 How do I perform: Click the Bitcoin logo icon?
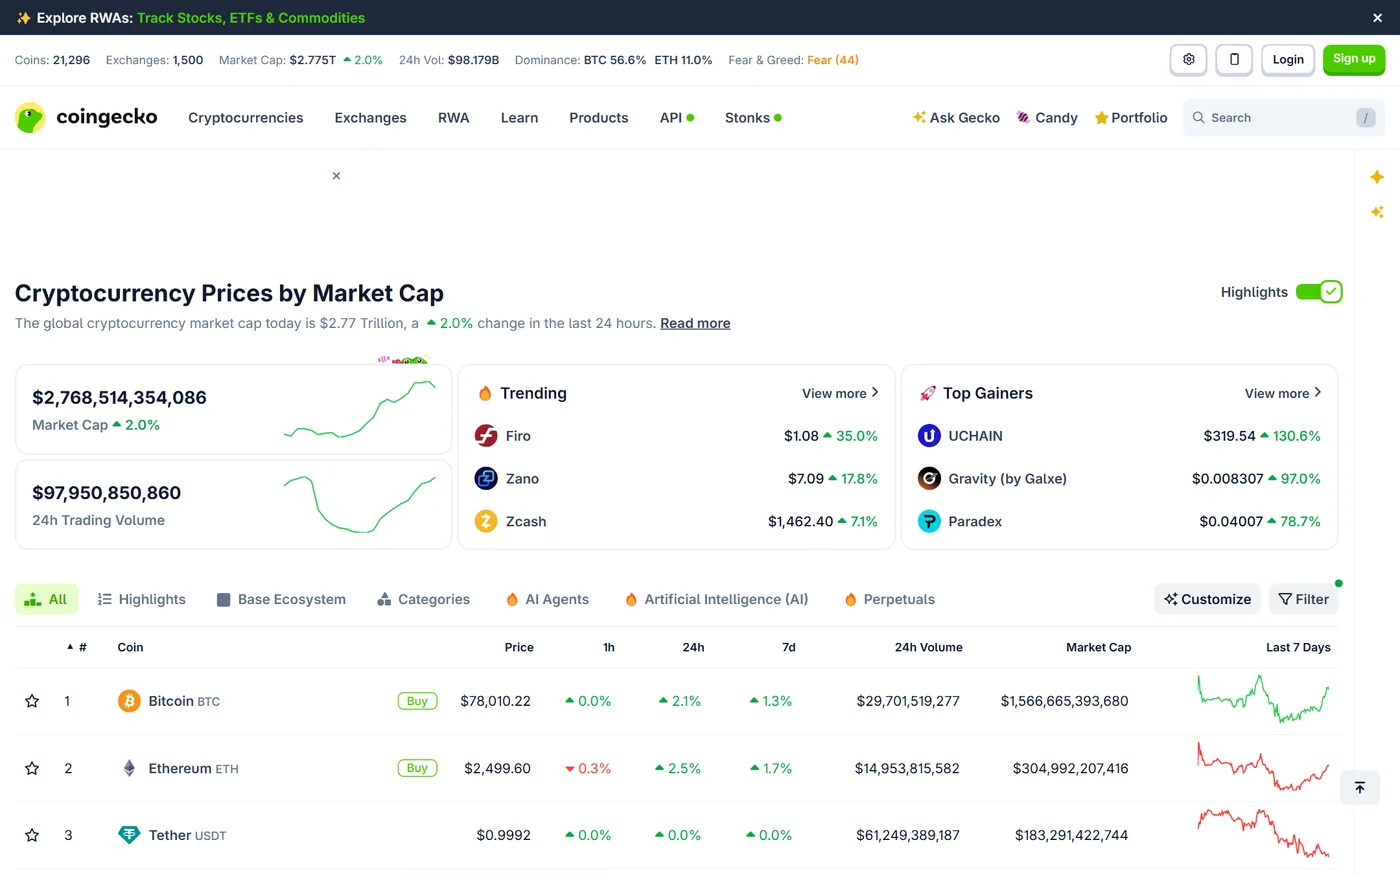tap(129, 701)
